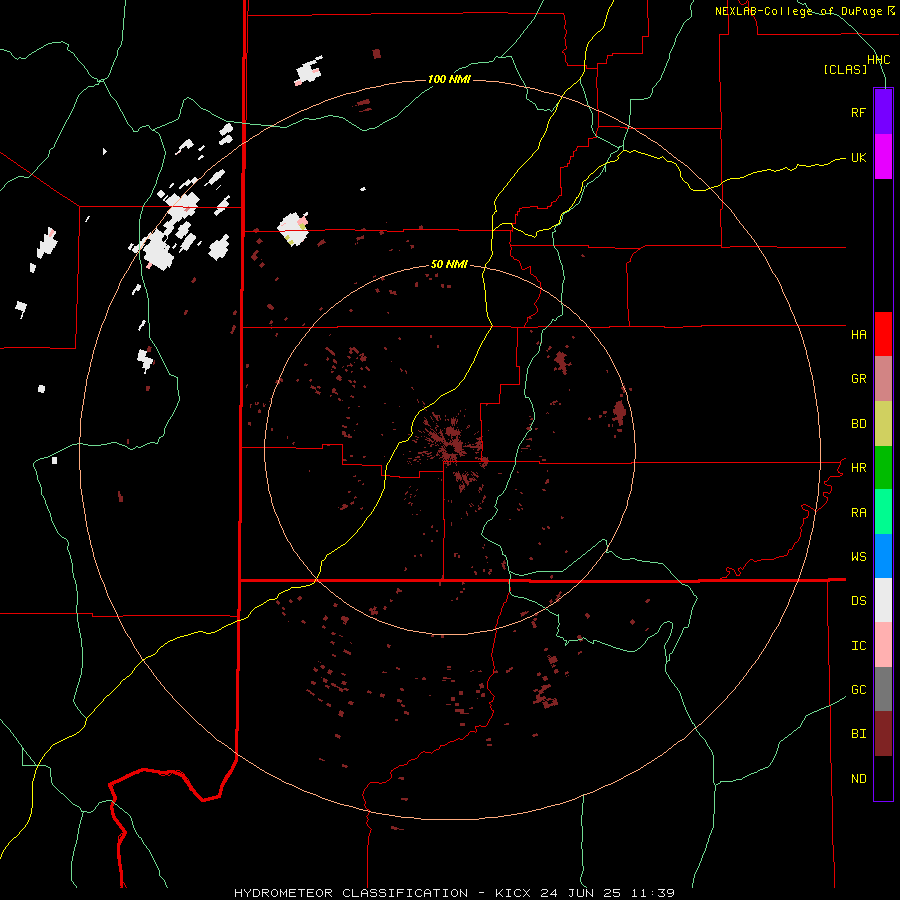Click the HA red legend swatch
Image resolution: width=900 pixels, height=900 pixels.
883,334
